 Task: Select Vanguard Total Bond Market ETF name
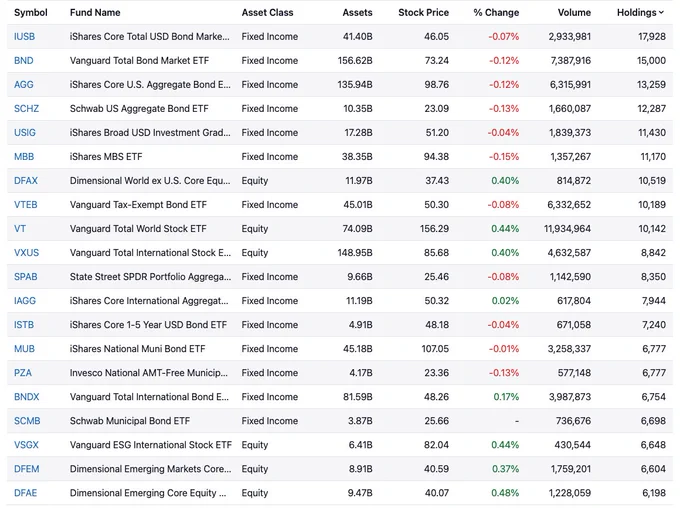point(139,61)
